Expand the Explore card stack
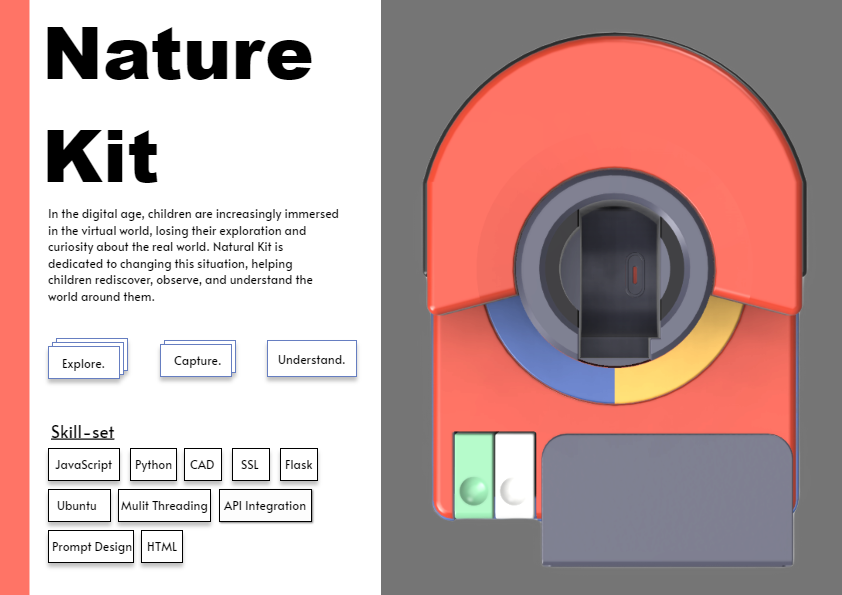The width and height of the screenshot is (842, 595). (x=84, y=364)
